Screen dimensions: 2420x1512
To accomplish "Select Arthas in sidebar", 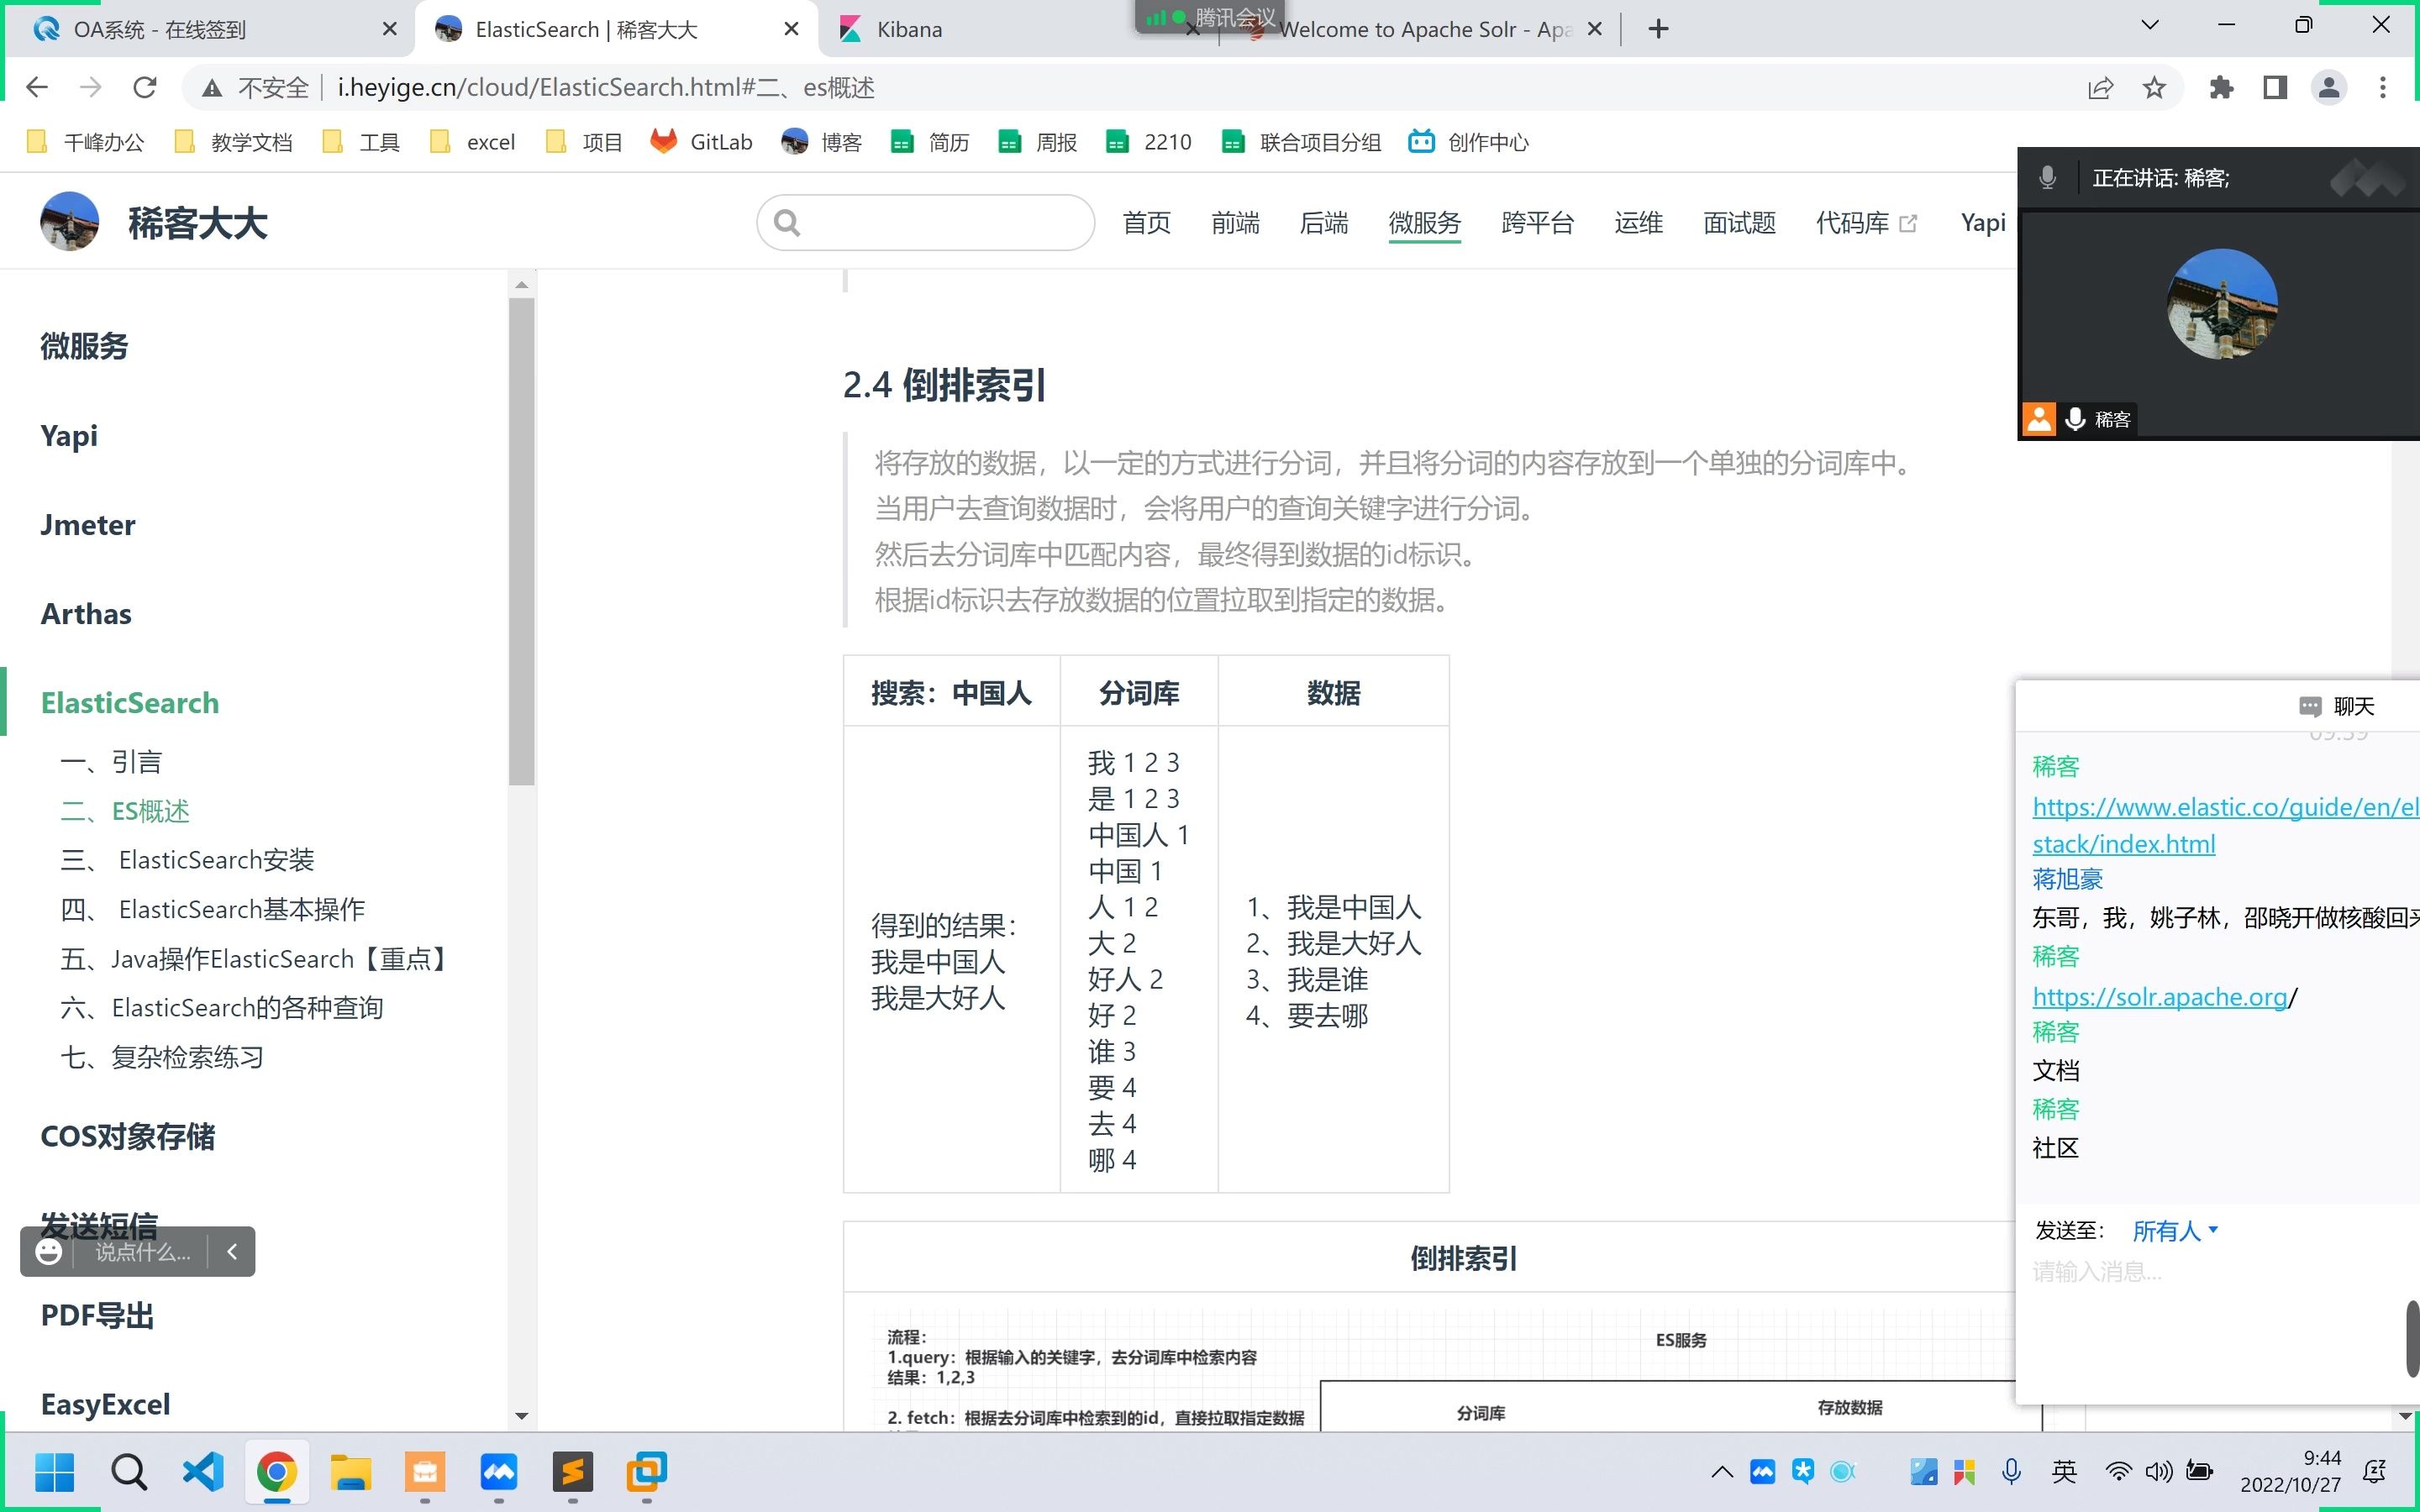I will point(86,614).
